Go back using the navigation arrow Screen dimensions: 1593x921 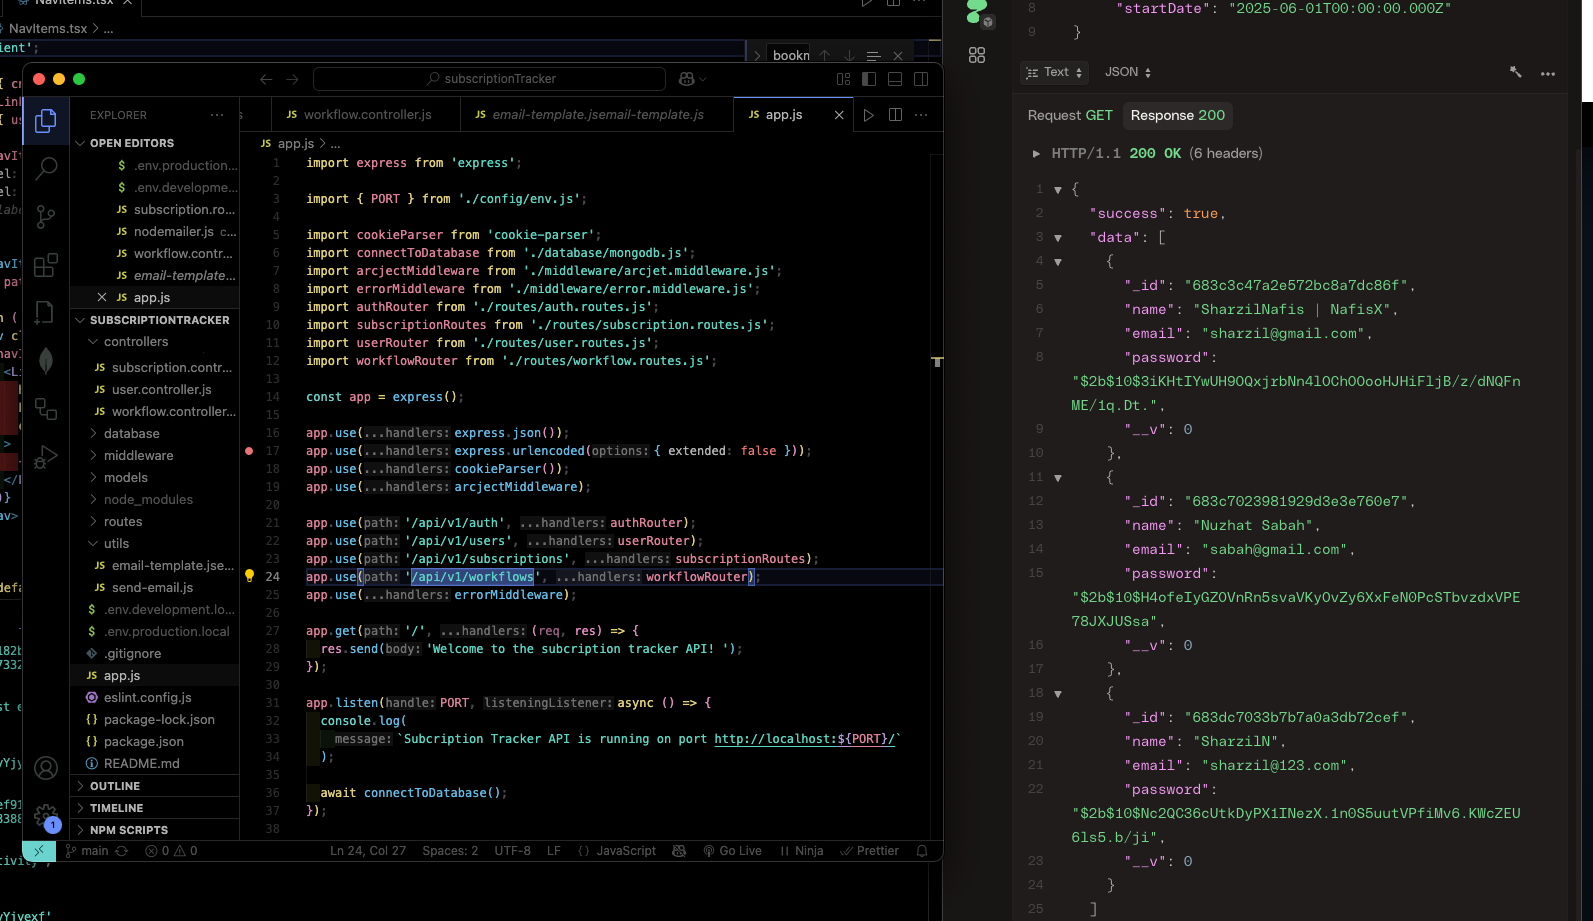(x=266, y=79)
